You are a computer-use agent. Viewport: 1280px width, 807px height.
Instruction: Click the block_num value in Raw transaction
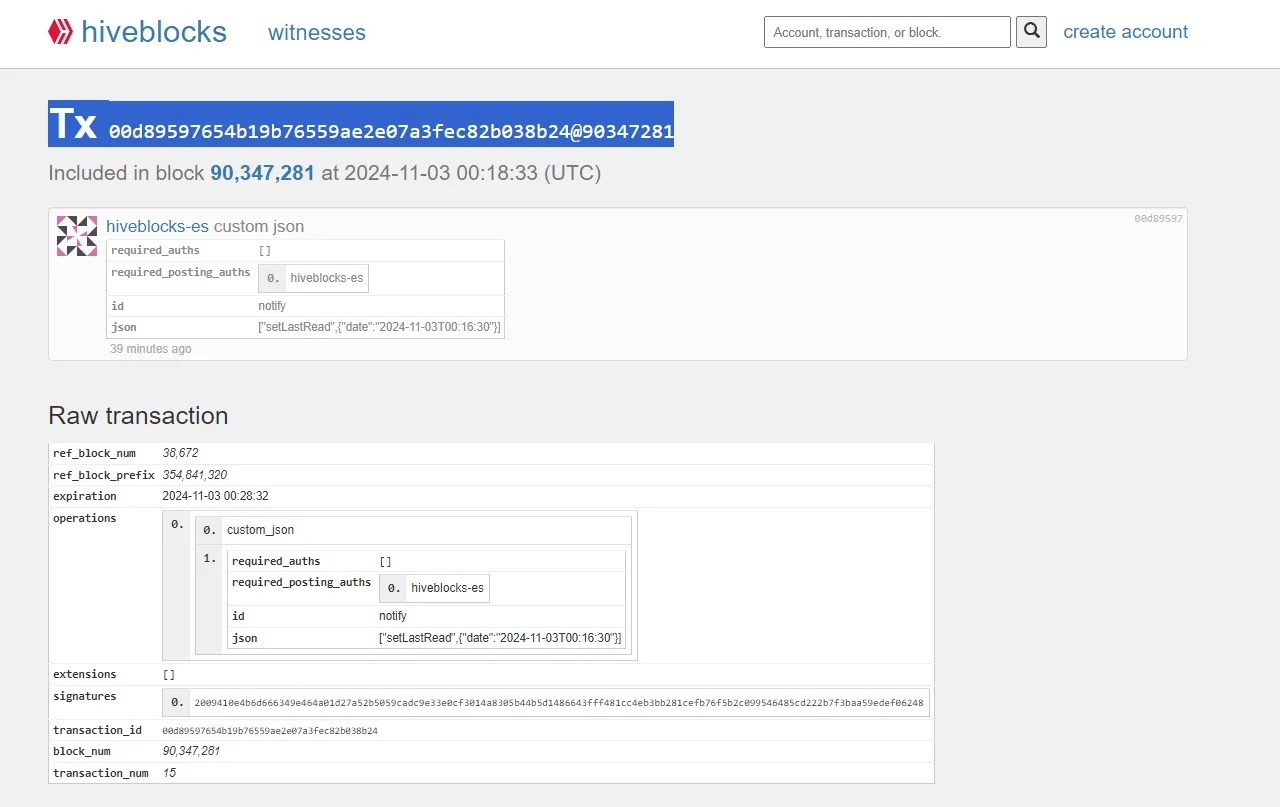click(x=191, y=751)
